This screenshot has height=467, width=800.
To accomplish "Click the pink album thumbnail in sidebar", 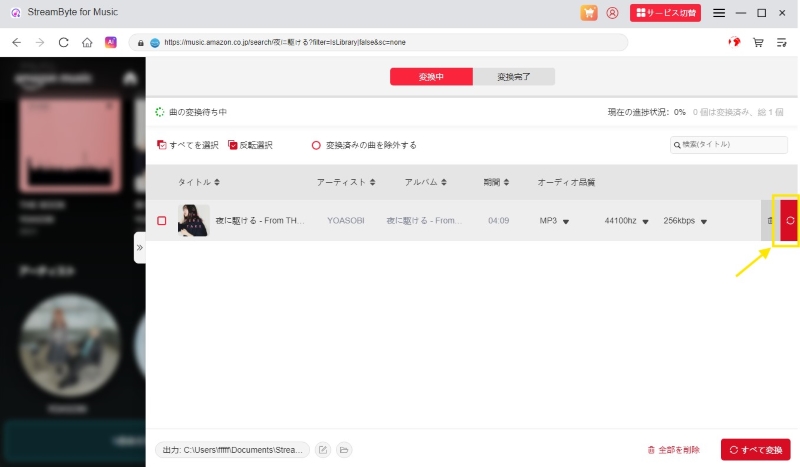I will click(70, 145).
